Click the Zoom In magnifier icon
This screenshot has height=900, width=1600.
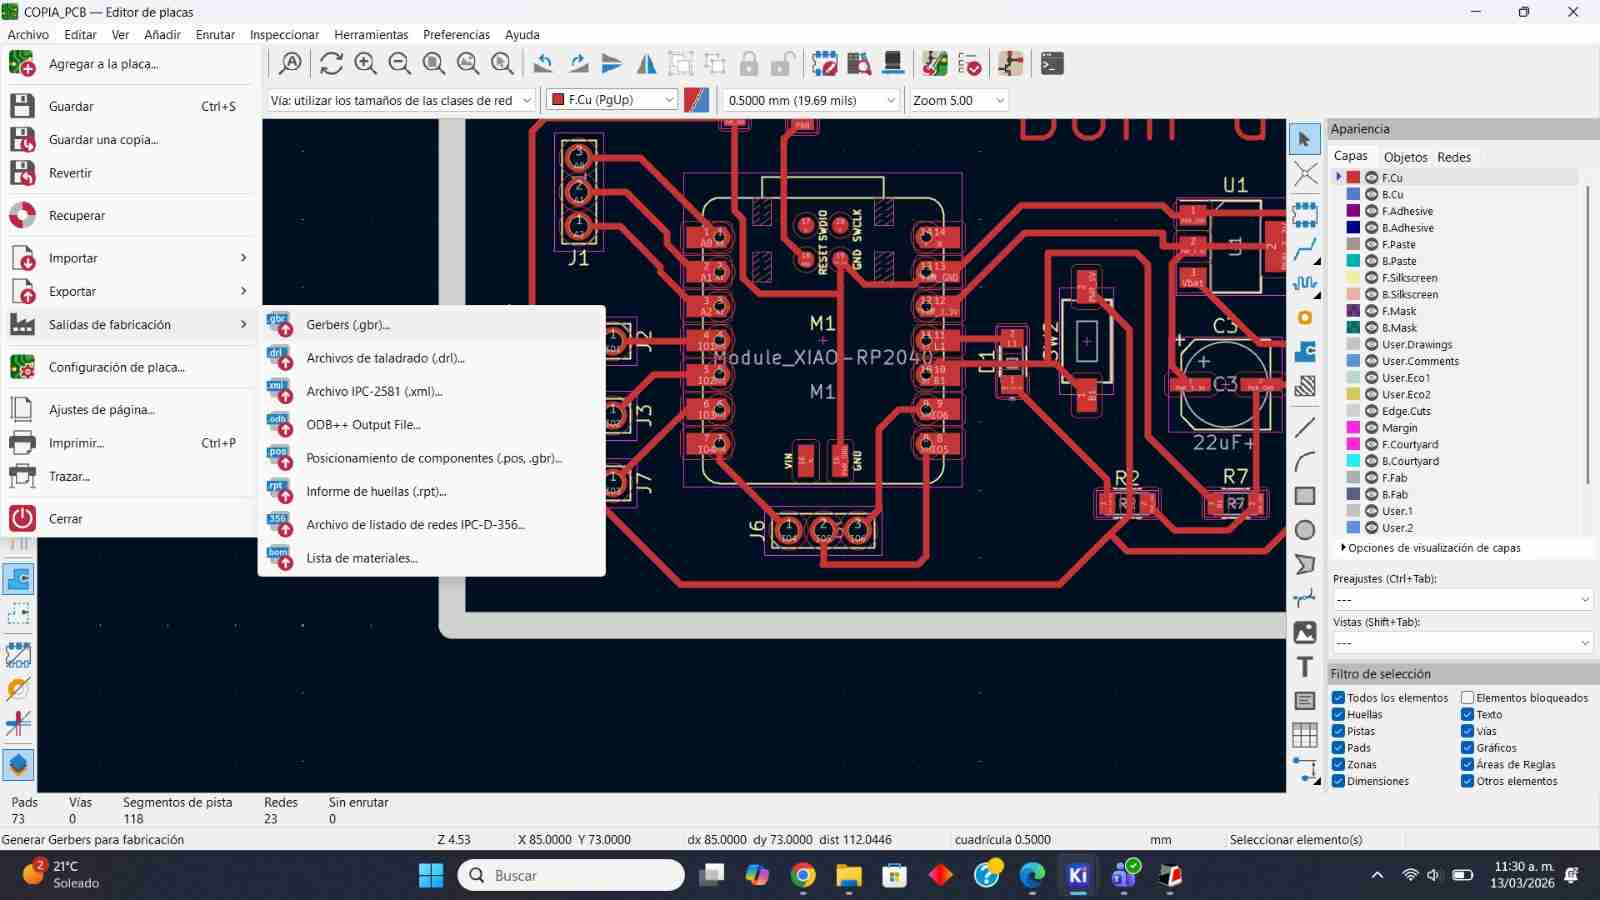(366, 64)
